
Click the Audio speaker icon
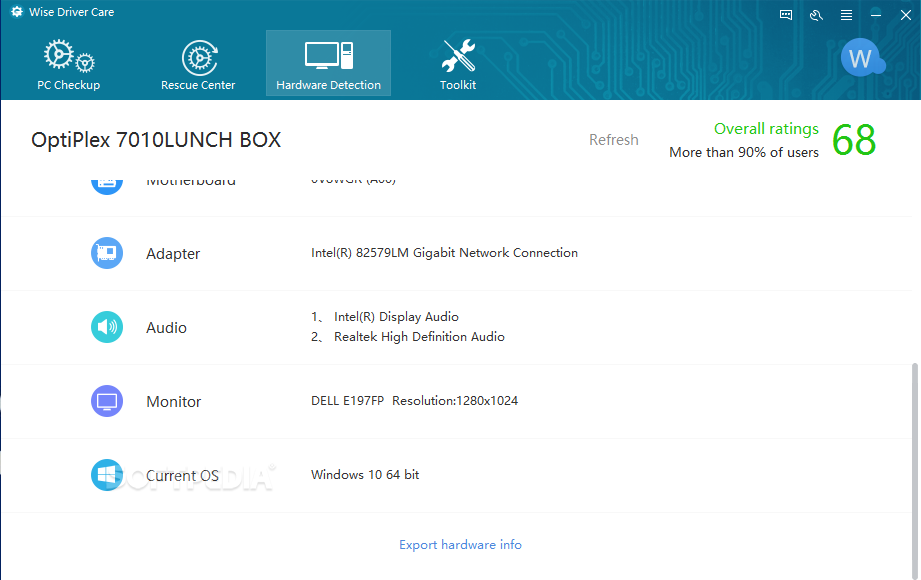107,327
